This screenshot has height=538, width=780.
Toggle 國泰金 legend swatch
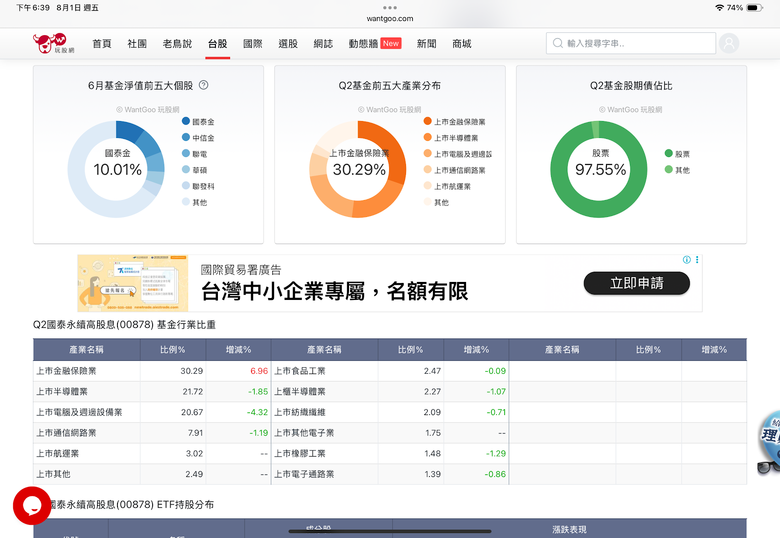pyautogui.click(x=186, y=121)
